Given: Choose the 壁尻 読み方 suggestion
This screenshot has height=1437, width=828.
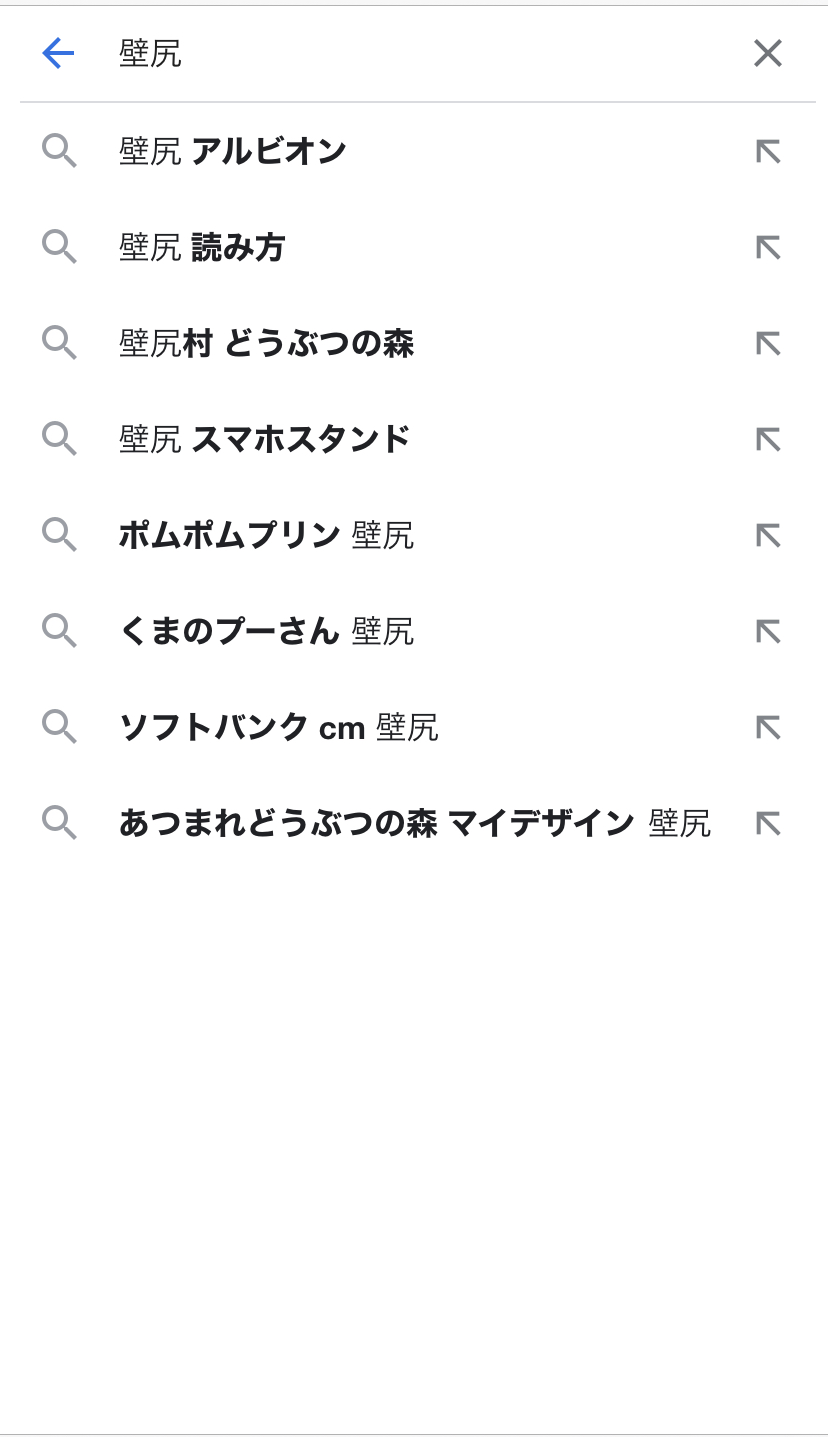Looking at the screenshot, I should tap(202, 247).
